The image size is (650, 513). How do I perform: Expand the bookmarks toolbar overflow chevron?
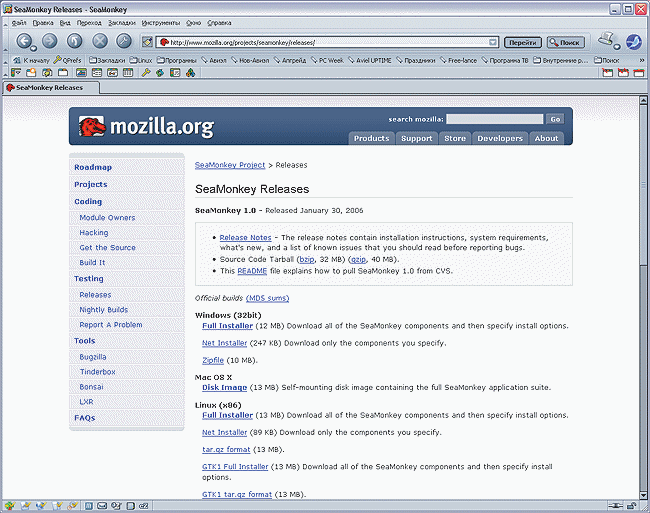click(642, 60)
